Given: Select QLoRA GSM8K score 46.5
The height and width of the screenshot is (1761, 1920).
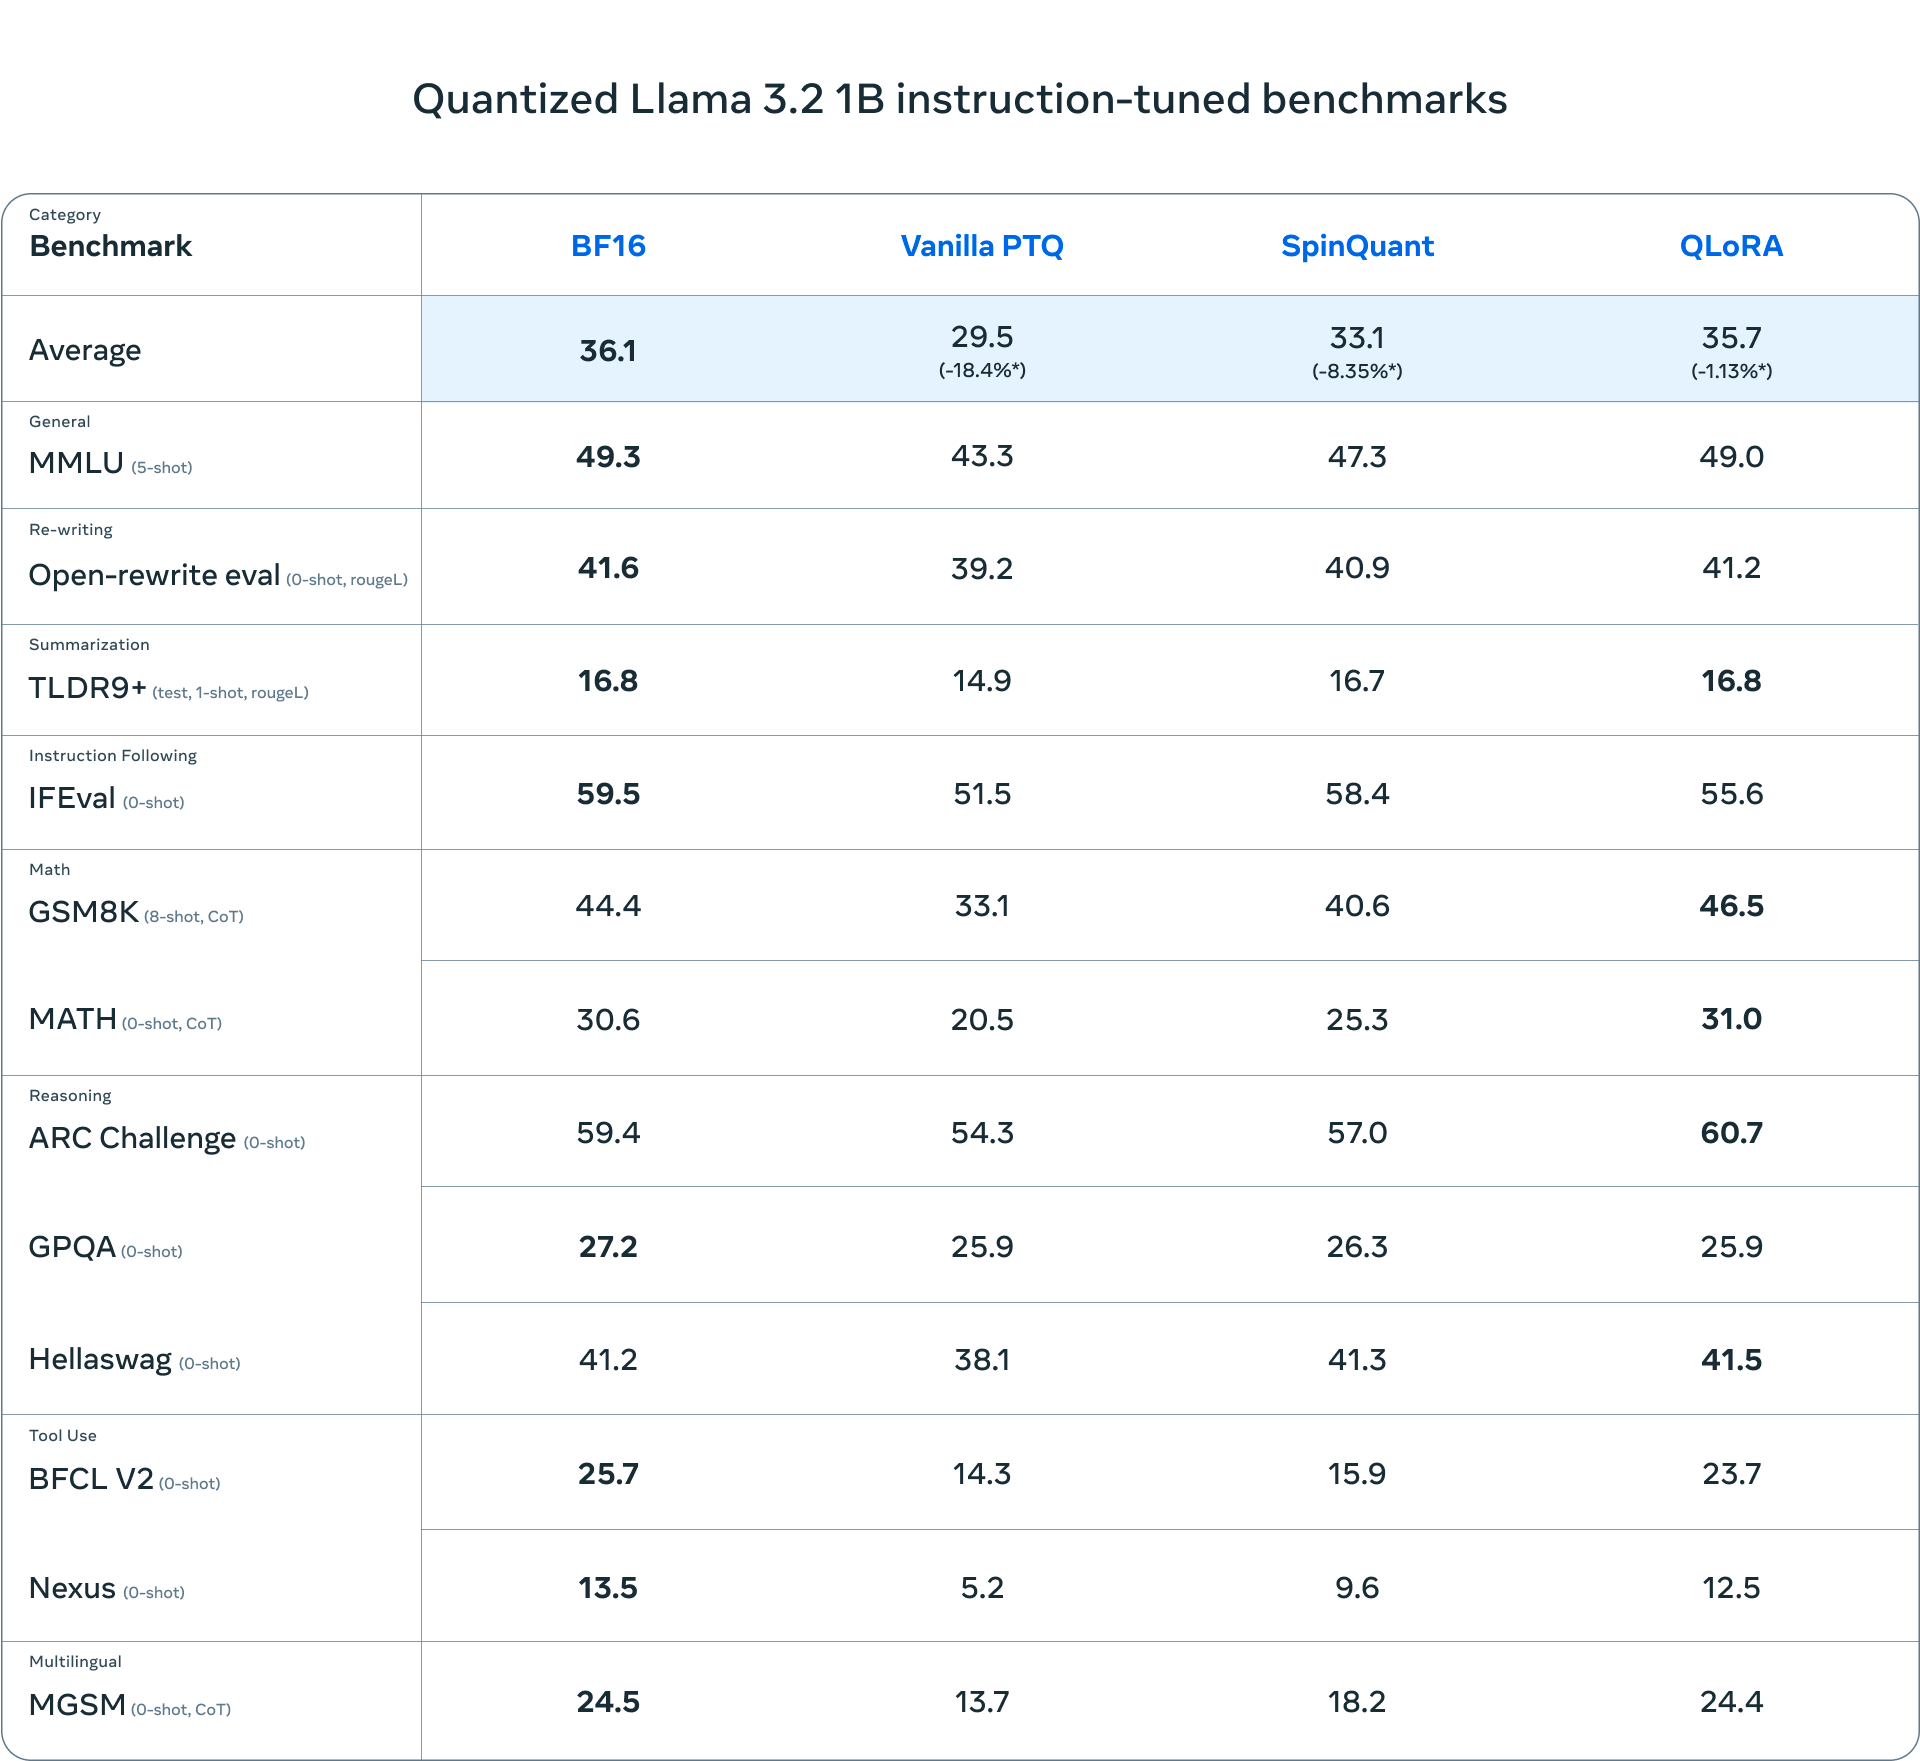Looking at the screenshot, I should 1731,906.
